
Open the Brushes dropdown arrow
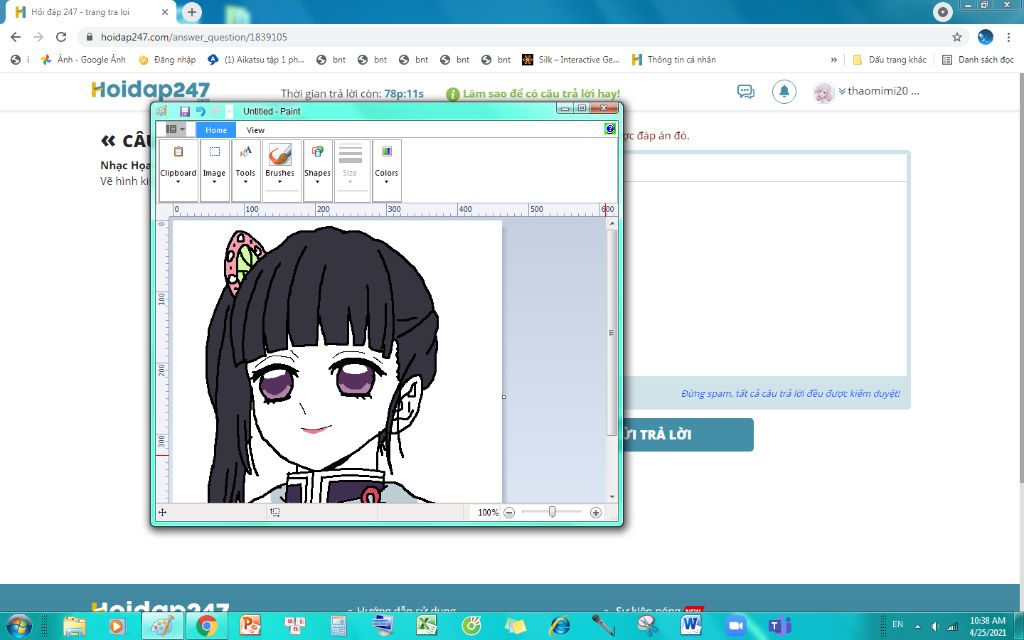click(280, 182)
